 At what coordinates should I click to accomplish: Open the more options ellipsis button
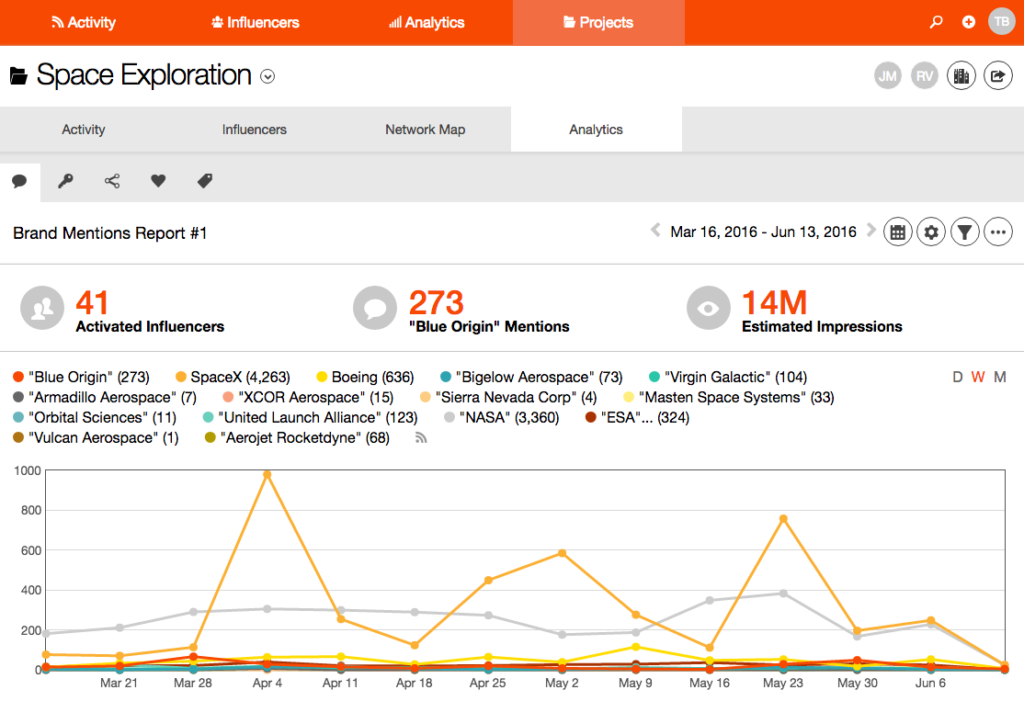click(998, 232)
